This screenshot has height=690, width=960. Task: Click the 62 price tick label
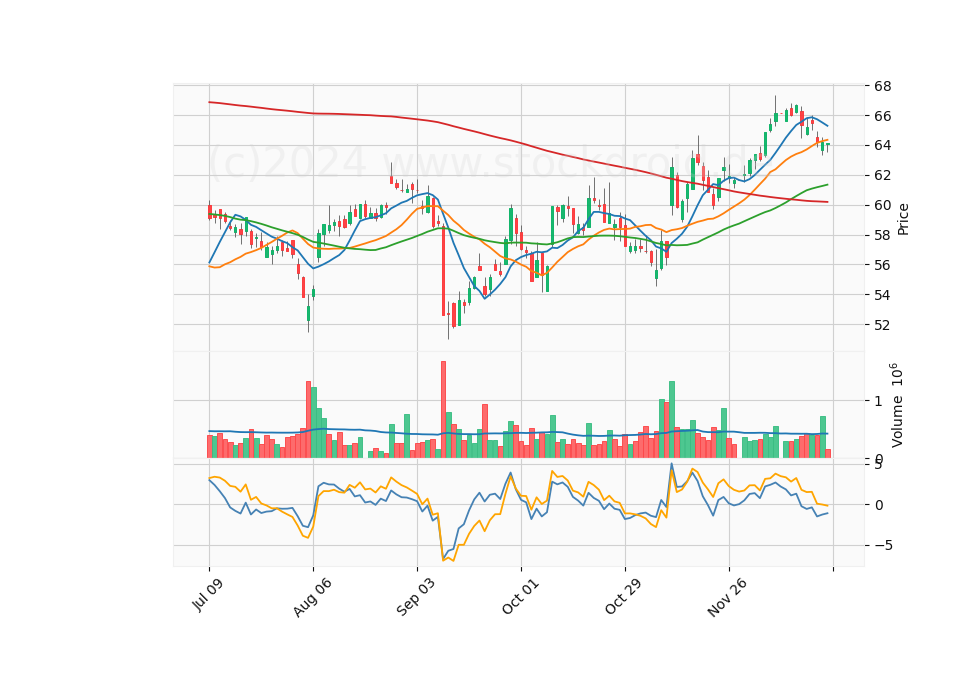[882, 176]
